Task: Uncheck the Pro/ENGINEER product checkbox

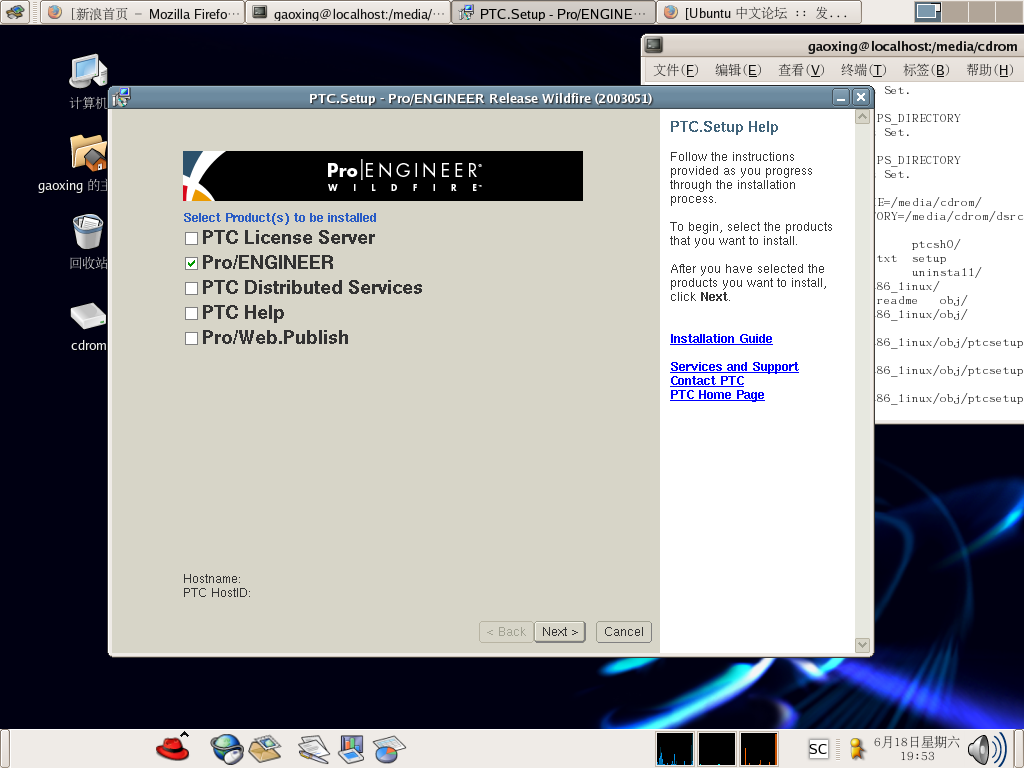Action: (191, 263)
